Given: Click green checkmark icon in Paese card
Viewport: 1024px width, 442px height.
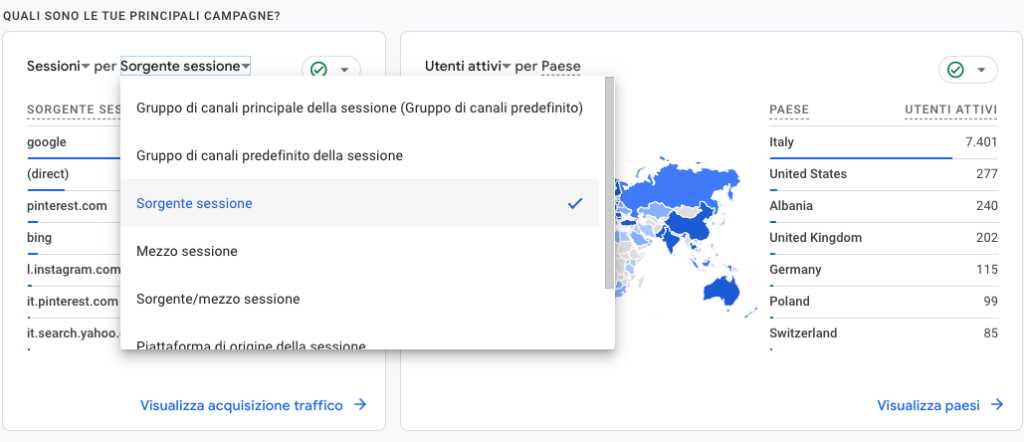Looking at the screenshot, I should (x=955, y=70).
